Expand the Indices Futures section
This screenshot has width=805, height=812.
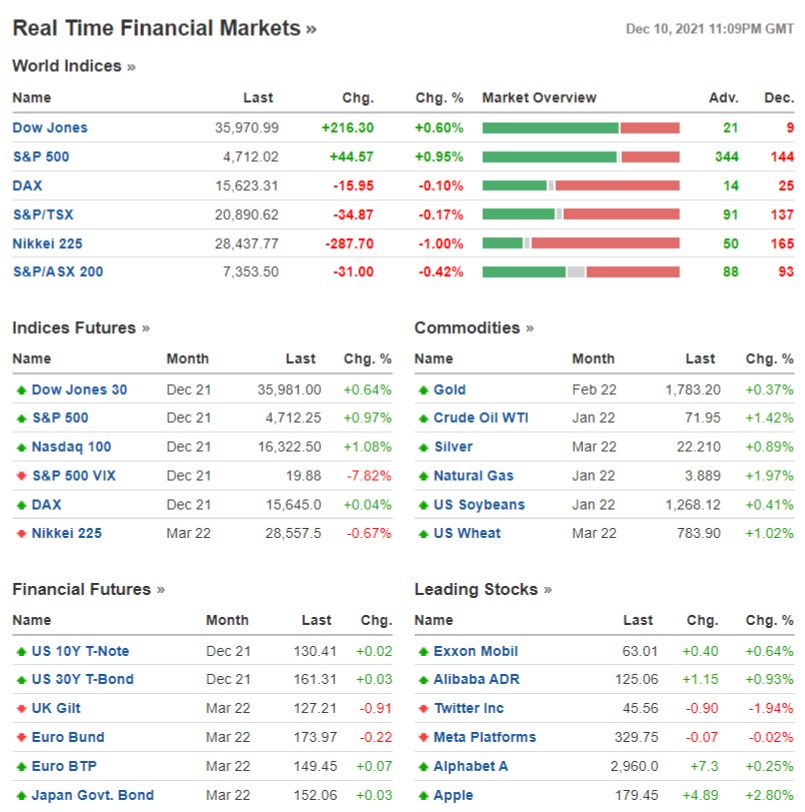click(80, 328)
